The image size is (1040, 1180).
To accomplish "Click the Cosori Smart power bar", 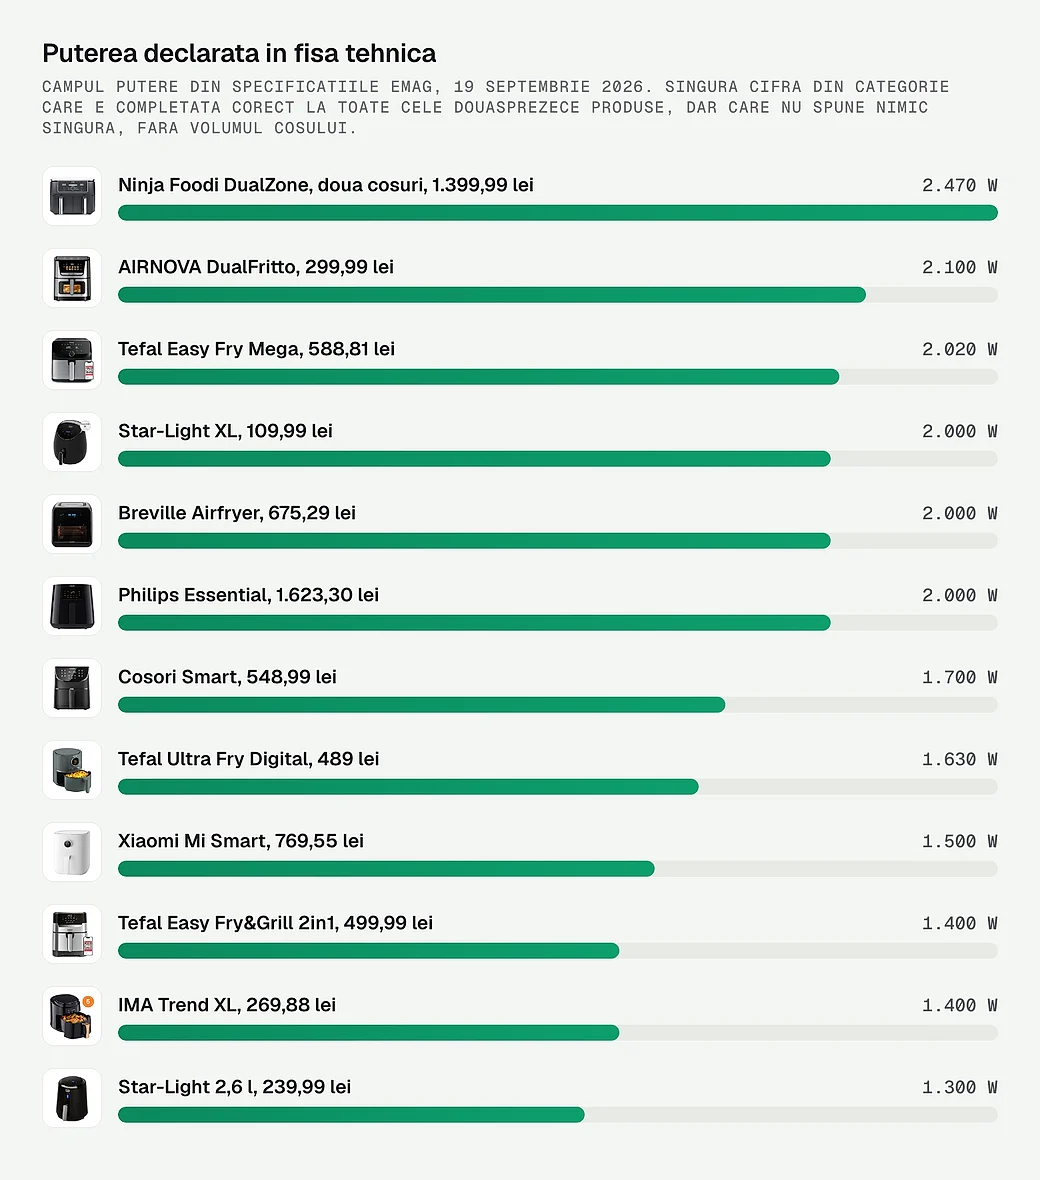I will click(x=558, y=705).
